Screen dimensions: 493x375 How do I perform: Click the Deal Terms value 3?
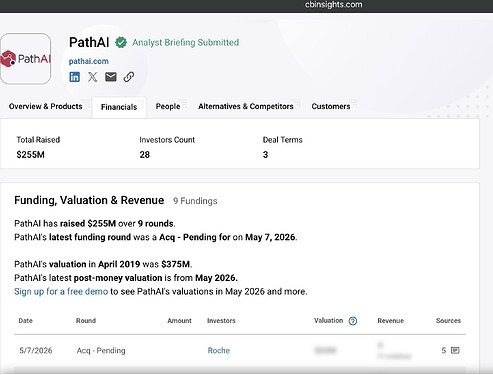(265, 155)
